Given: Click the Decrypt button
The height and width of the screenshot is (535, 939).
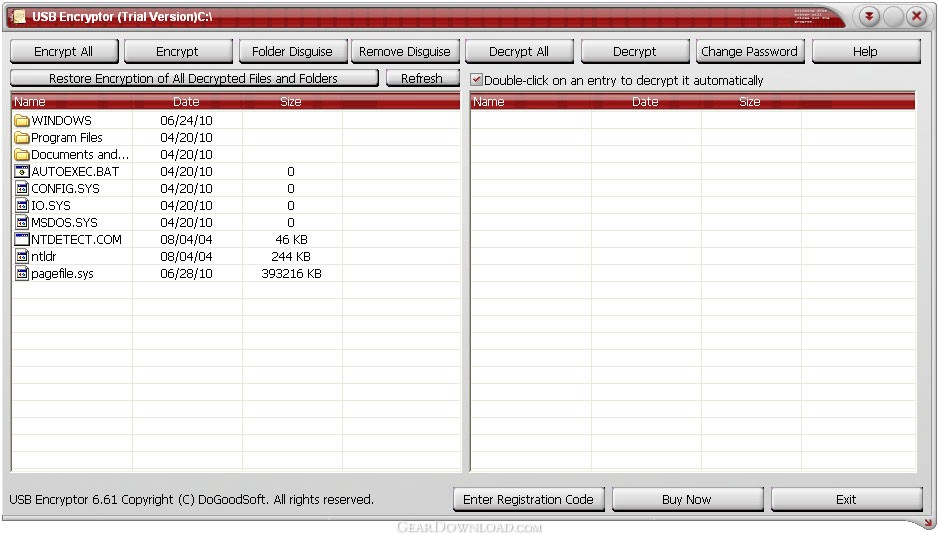Looking at the screenshot, I should (635, 52).
